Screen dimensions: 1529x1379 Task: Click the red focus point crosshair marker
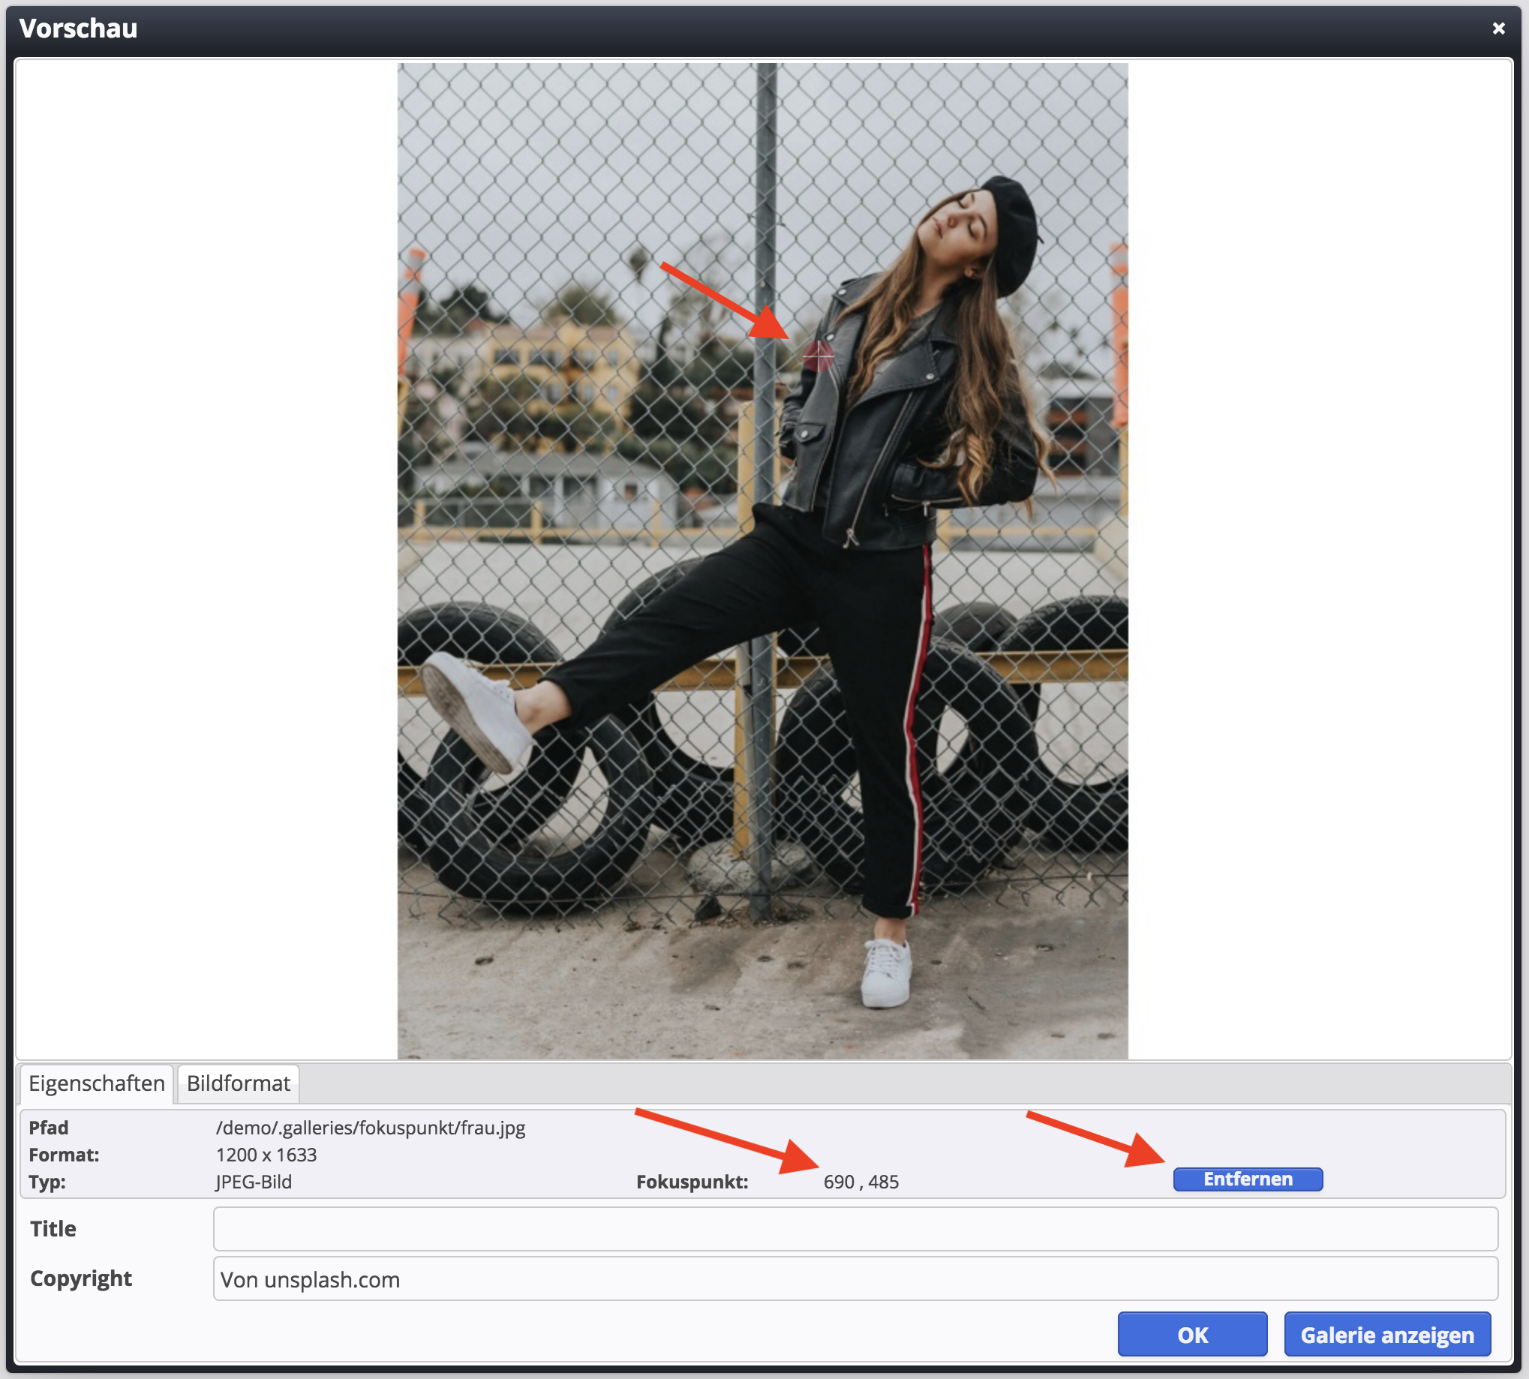[818, 355]
